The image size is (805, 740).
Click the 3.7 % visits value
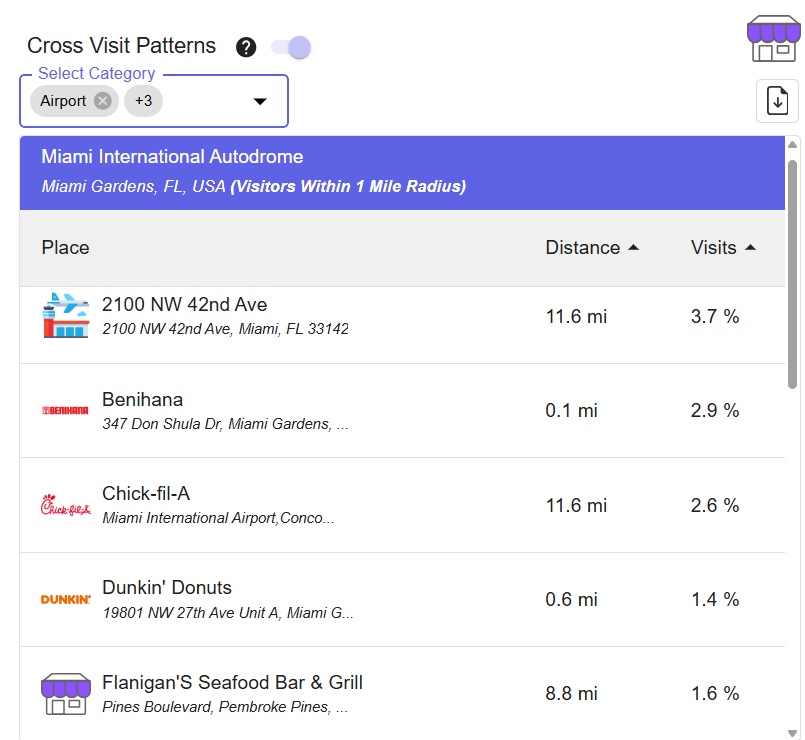(x=715, y=316)
